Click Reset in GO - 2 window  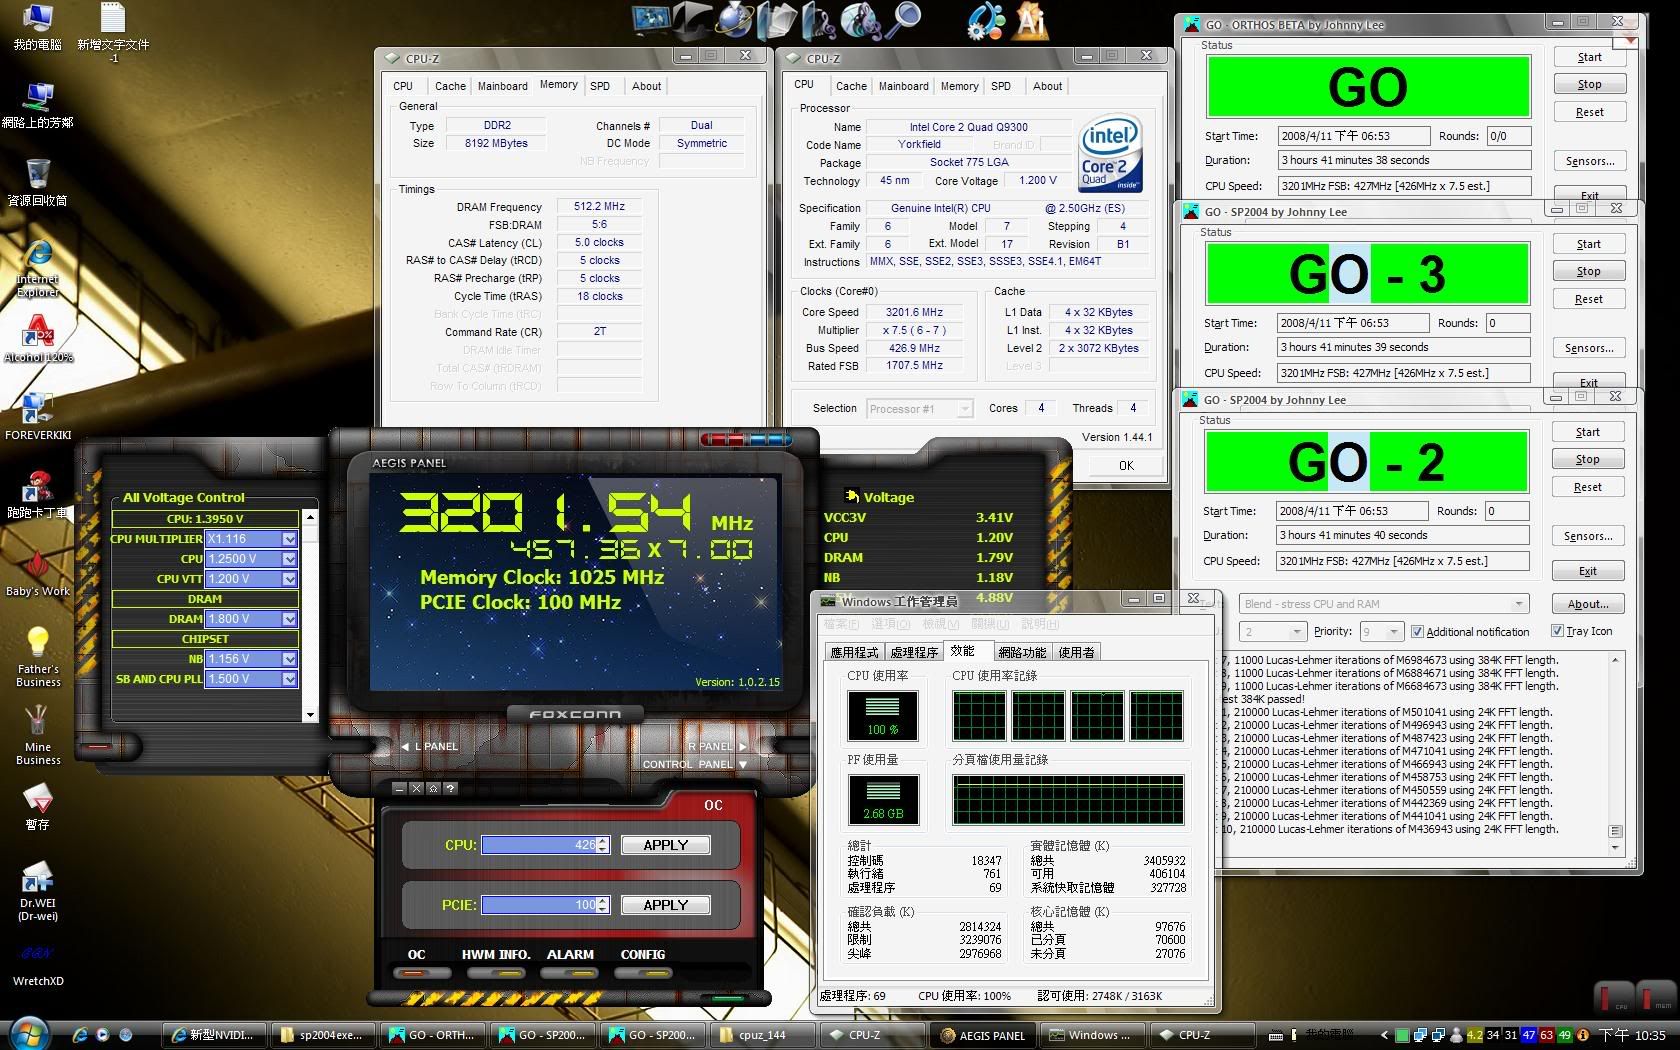1587,487
